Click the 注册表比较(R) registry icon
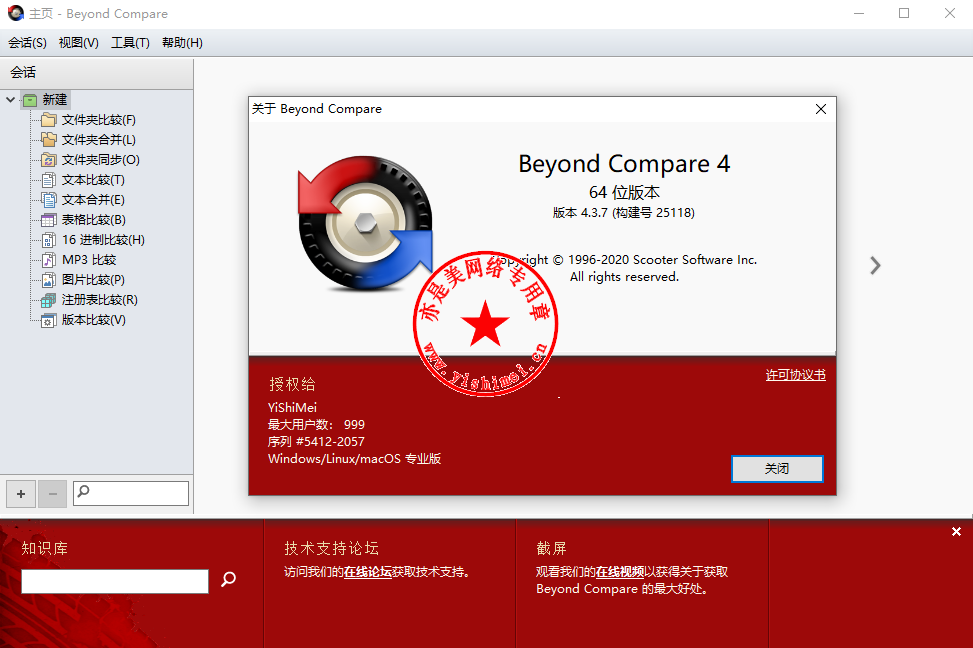The height and width of the screenshot is (648, 973). tap(48, 300)
